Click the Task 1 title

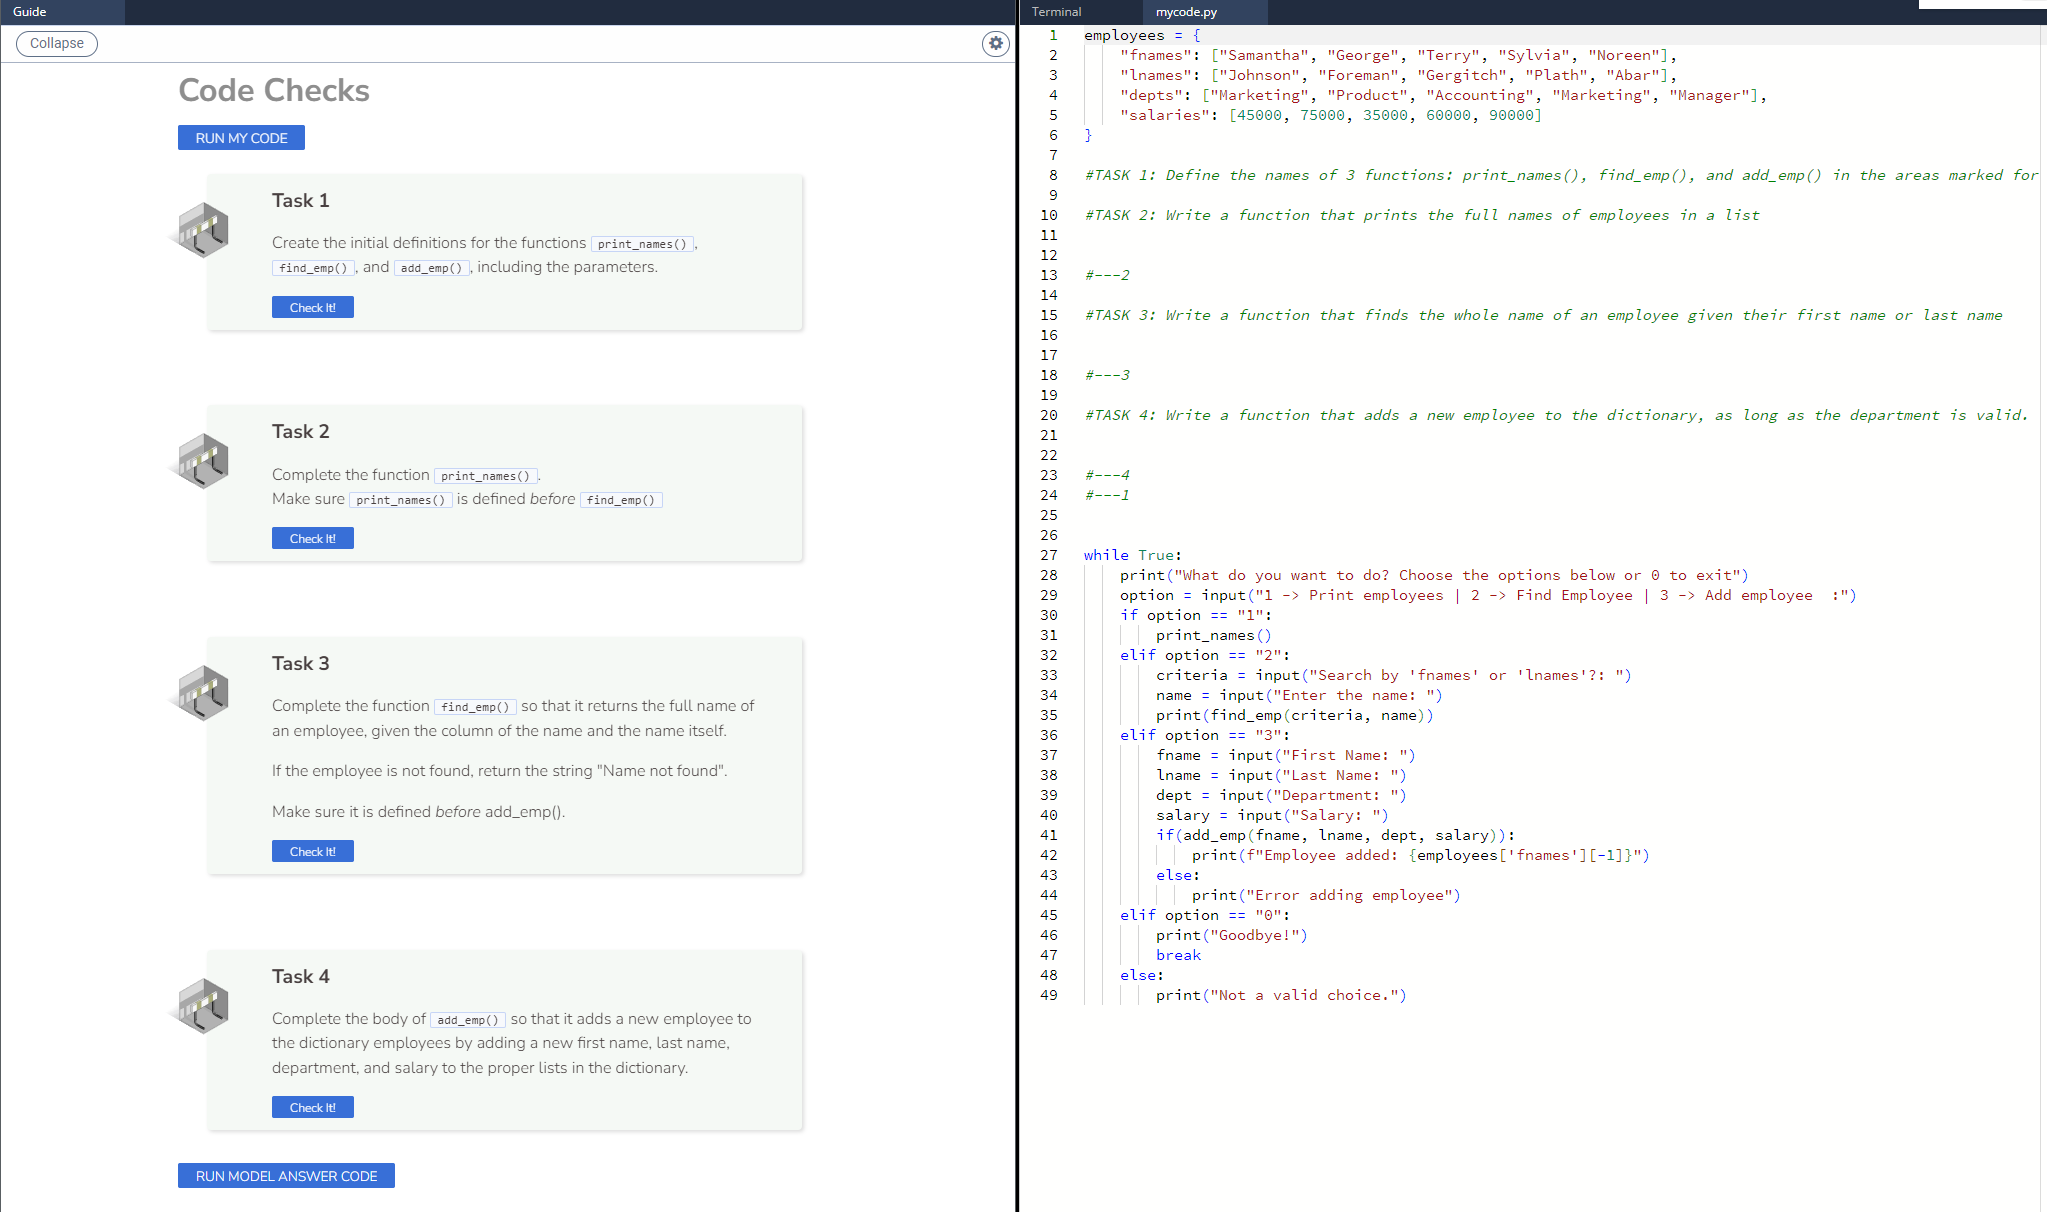pos(301,200)
